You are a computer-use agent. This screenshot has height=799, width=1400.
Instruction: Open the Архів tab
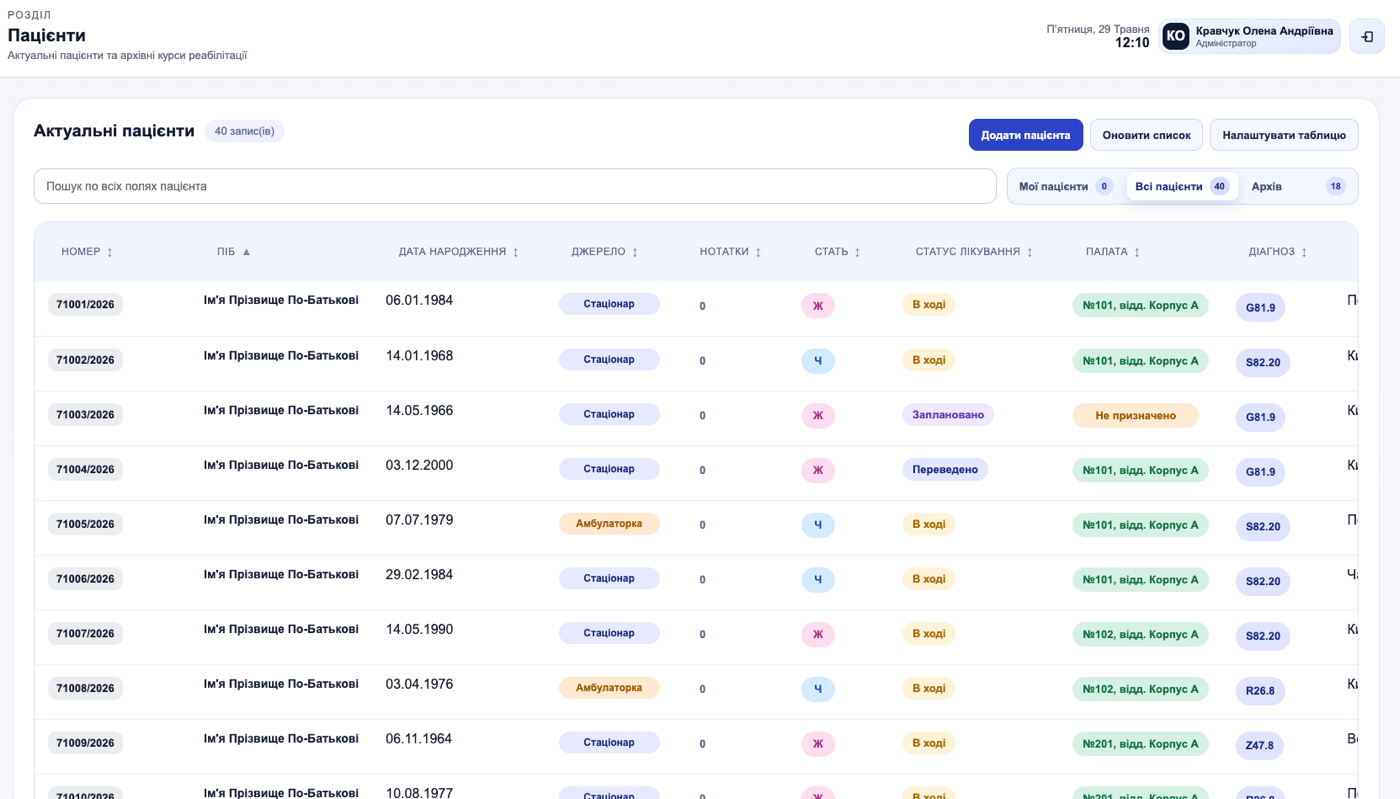(x=1298, y=186)
